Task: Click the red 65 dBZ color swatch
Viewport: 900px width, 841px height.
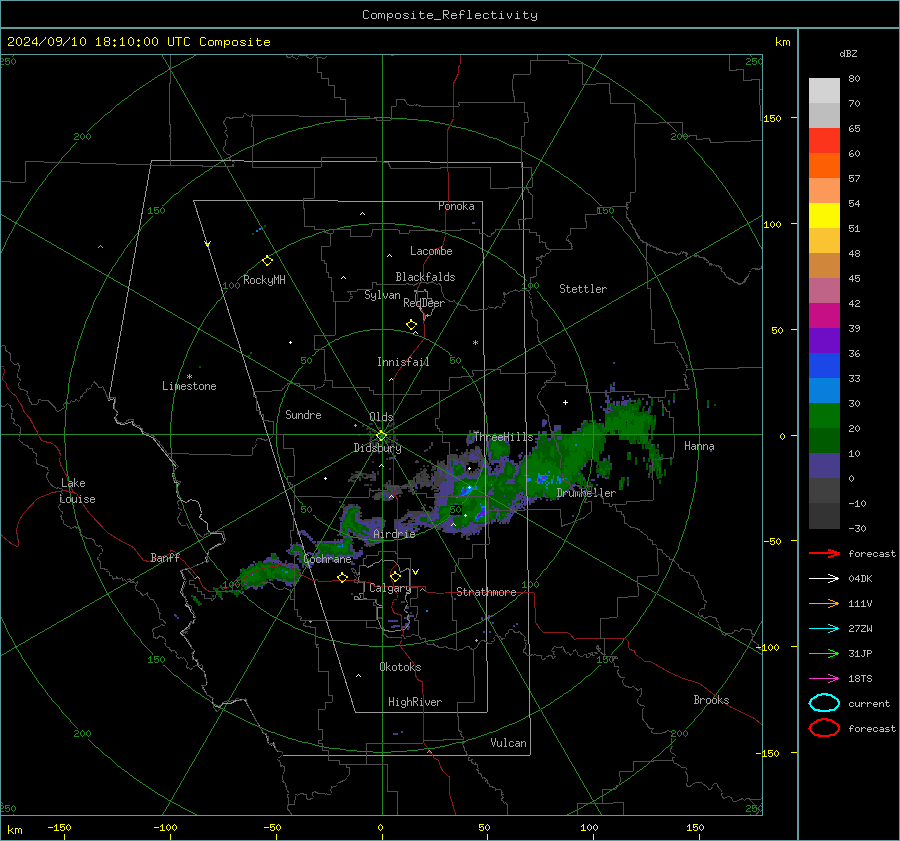Action: pos(824,140)
